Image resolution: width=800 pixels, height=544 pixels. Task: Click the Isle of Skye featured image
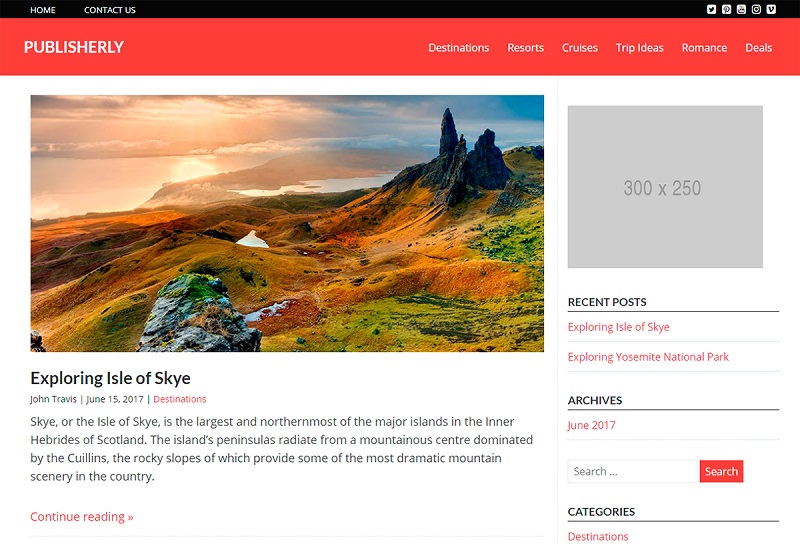[x=287, y=223]
